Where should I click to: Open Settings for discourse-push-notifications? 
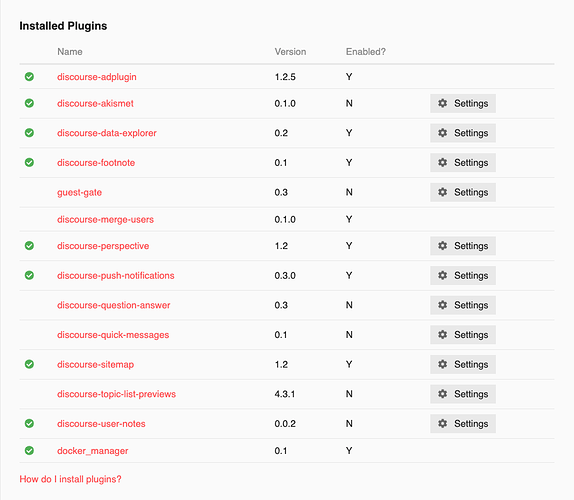[463, 275]
